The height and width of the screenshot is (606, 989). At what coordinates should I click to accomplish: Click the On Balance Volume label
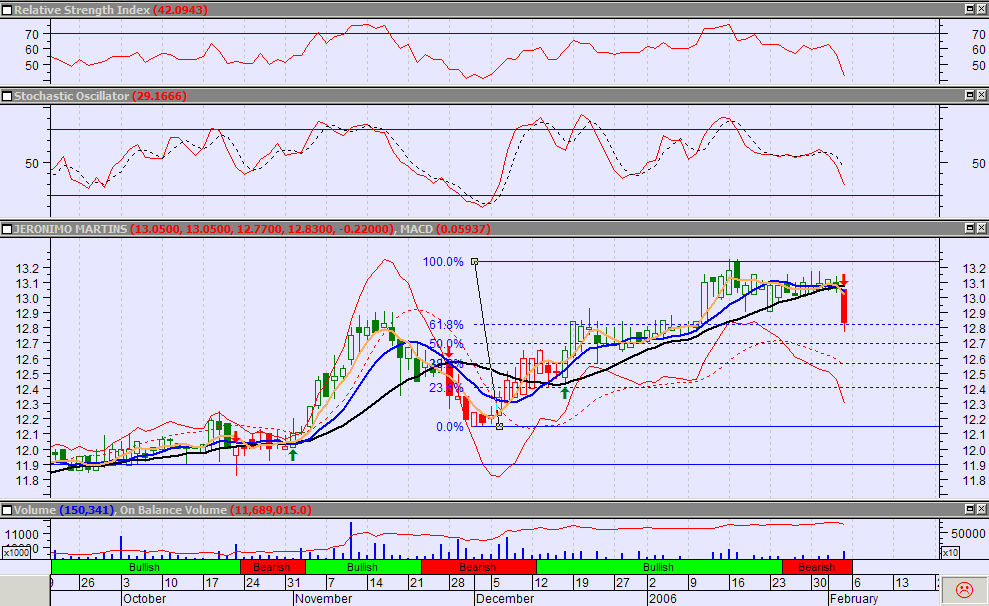[x=173, y=510]
